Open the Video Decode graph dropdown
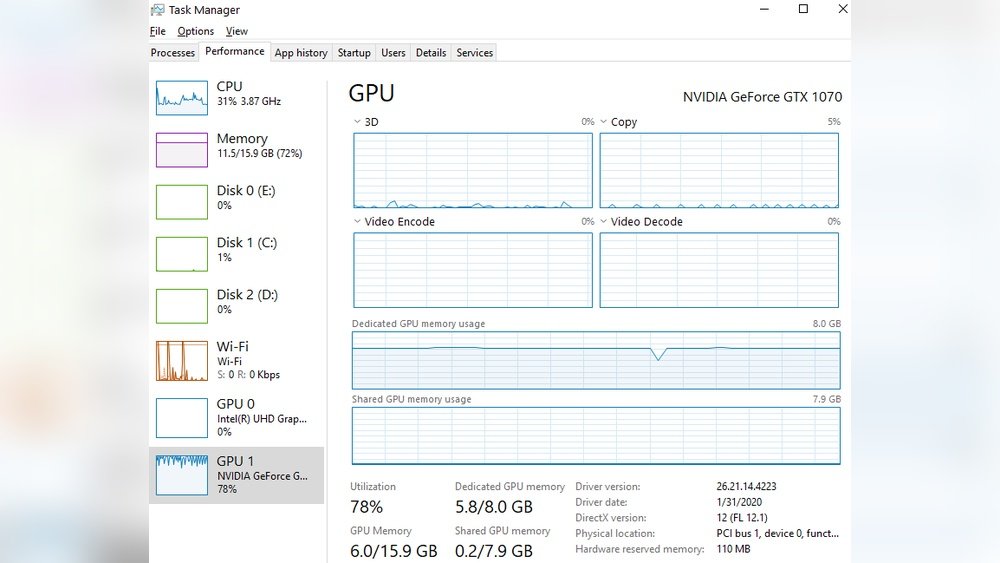1000x563 pixels. tap(604, 222)
